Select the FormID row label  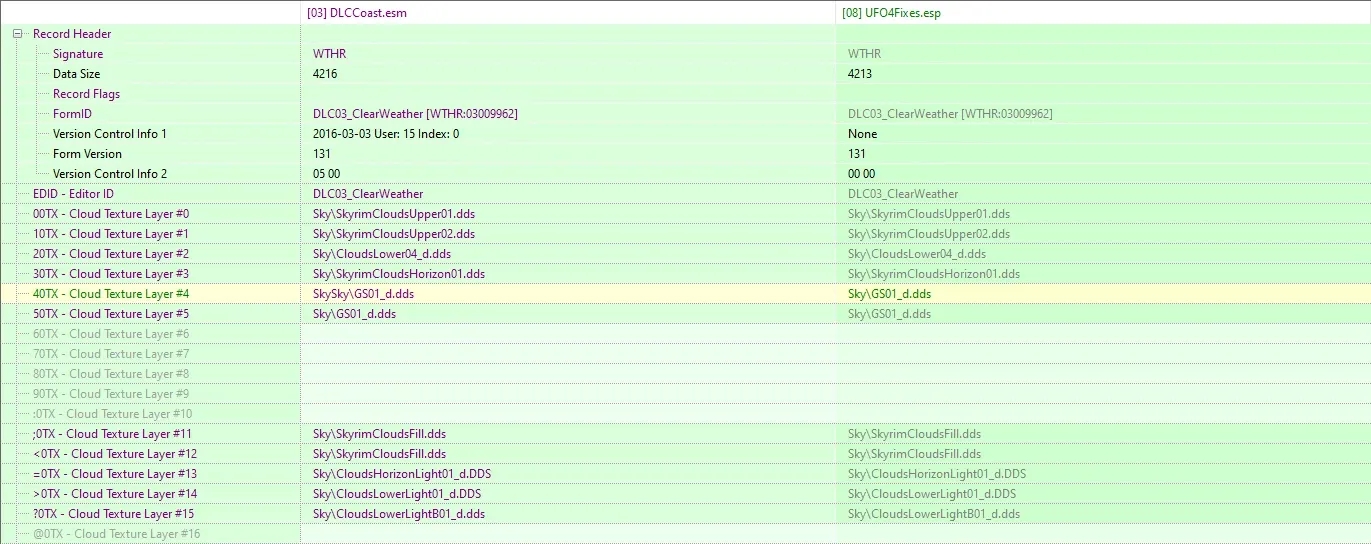[x=72, y=114]
